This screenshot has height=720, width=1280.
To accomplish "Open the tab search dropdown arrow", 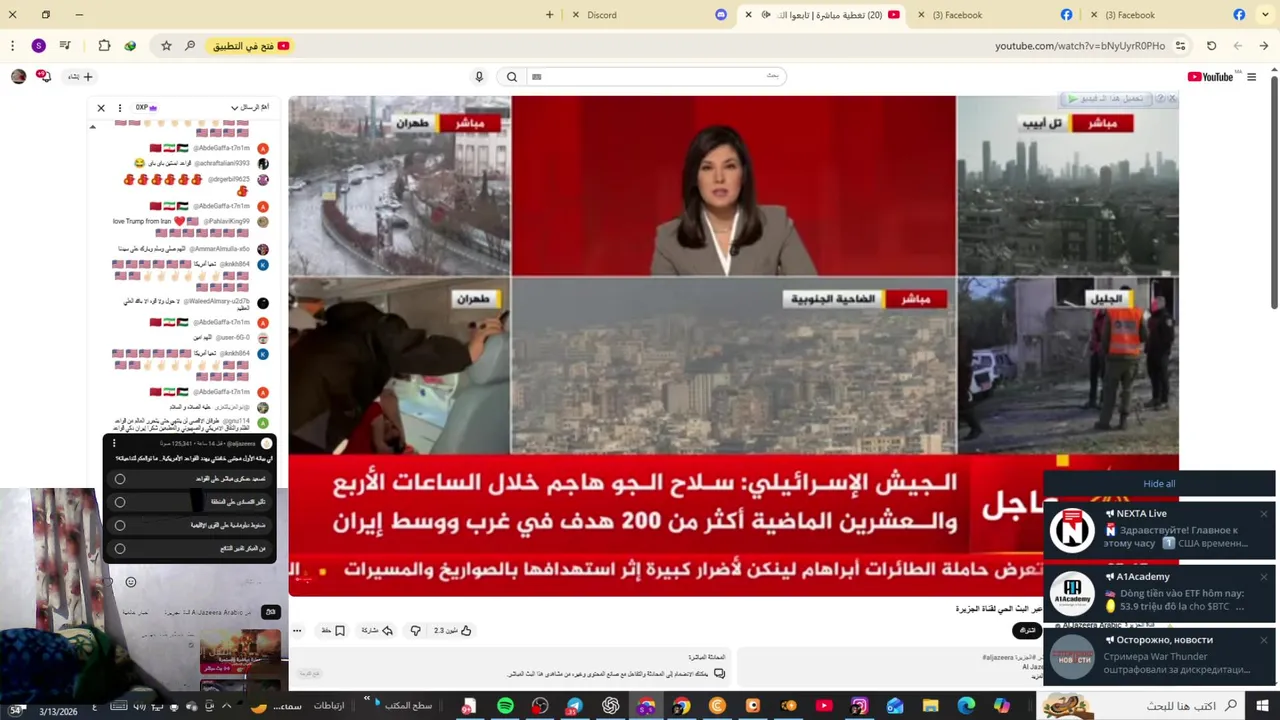I will 1264,15.
